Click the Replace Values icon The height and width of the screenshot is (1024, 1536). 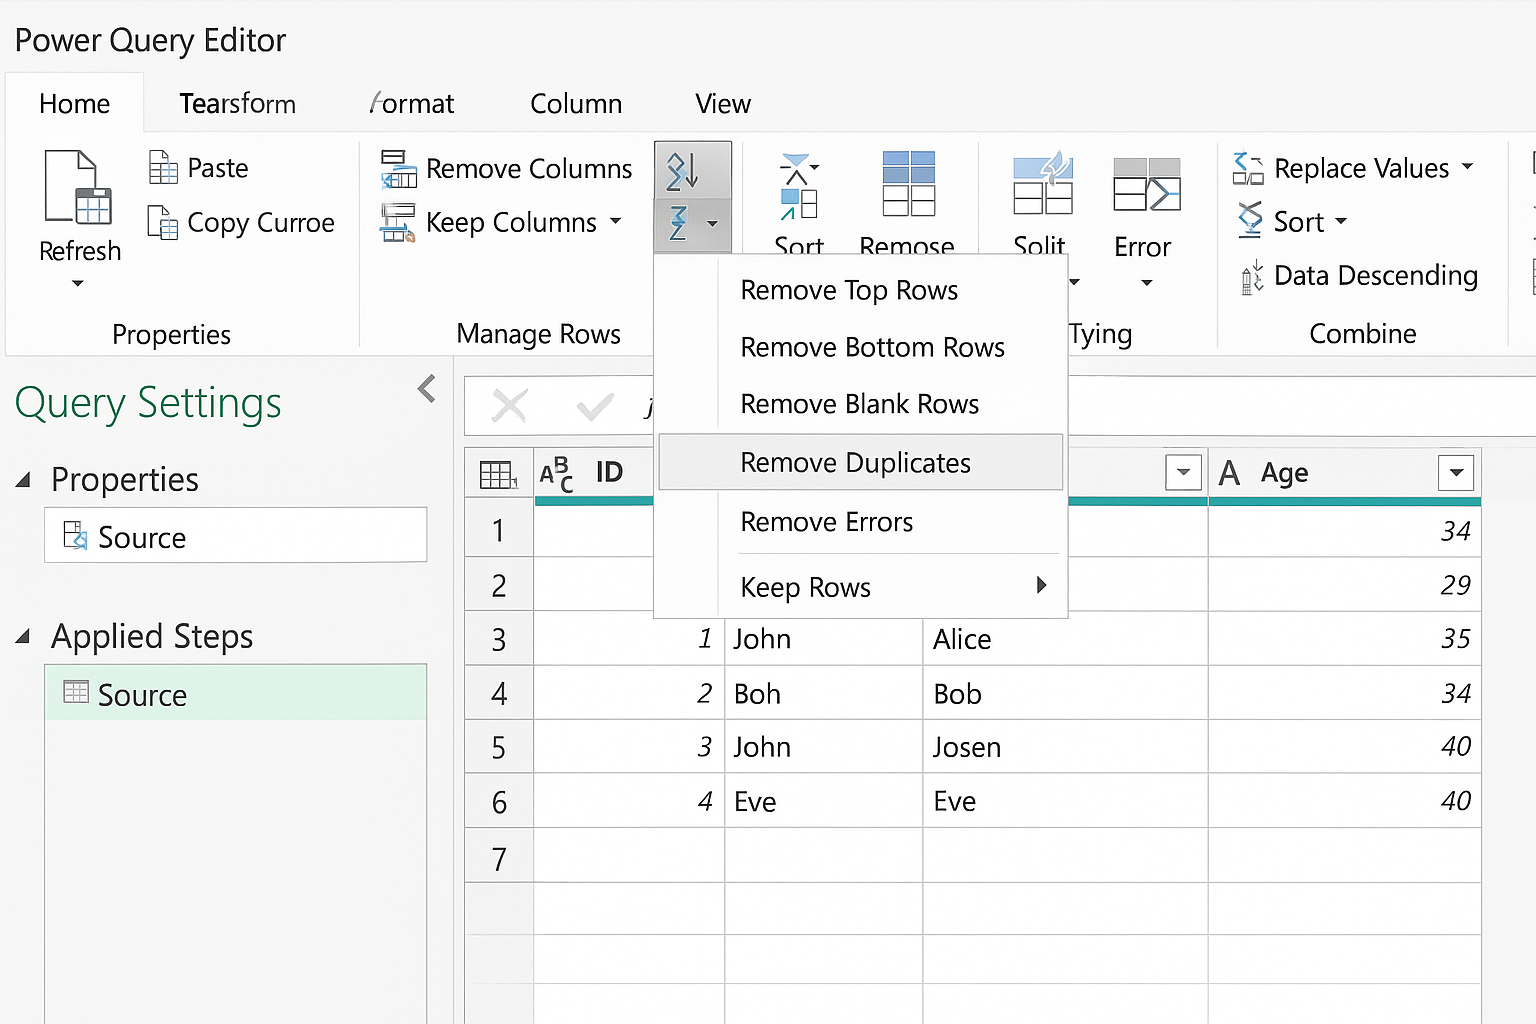click(x=1248, y=168)
